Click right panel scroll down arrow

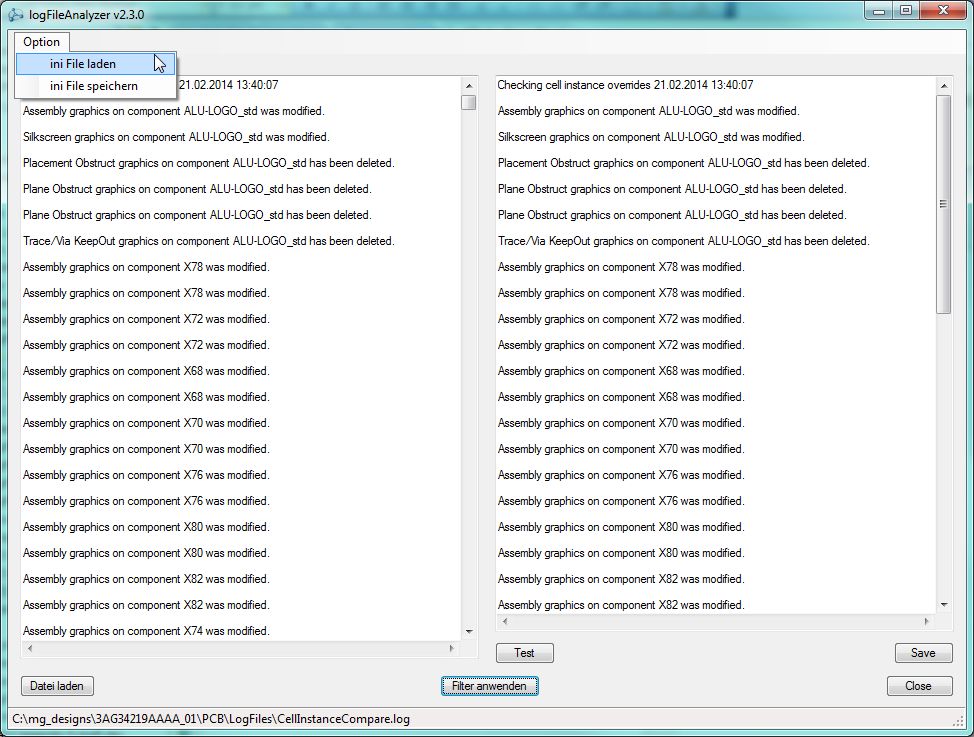pyautogui.click(x=943, y=605)
